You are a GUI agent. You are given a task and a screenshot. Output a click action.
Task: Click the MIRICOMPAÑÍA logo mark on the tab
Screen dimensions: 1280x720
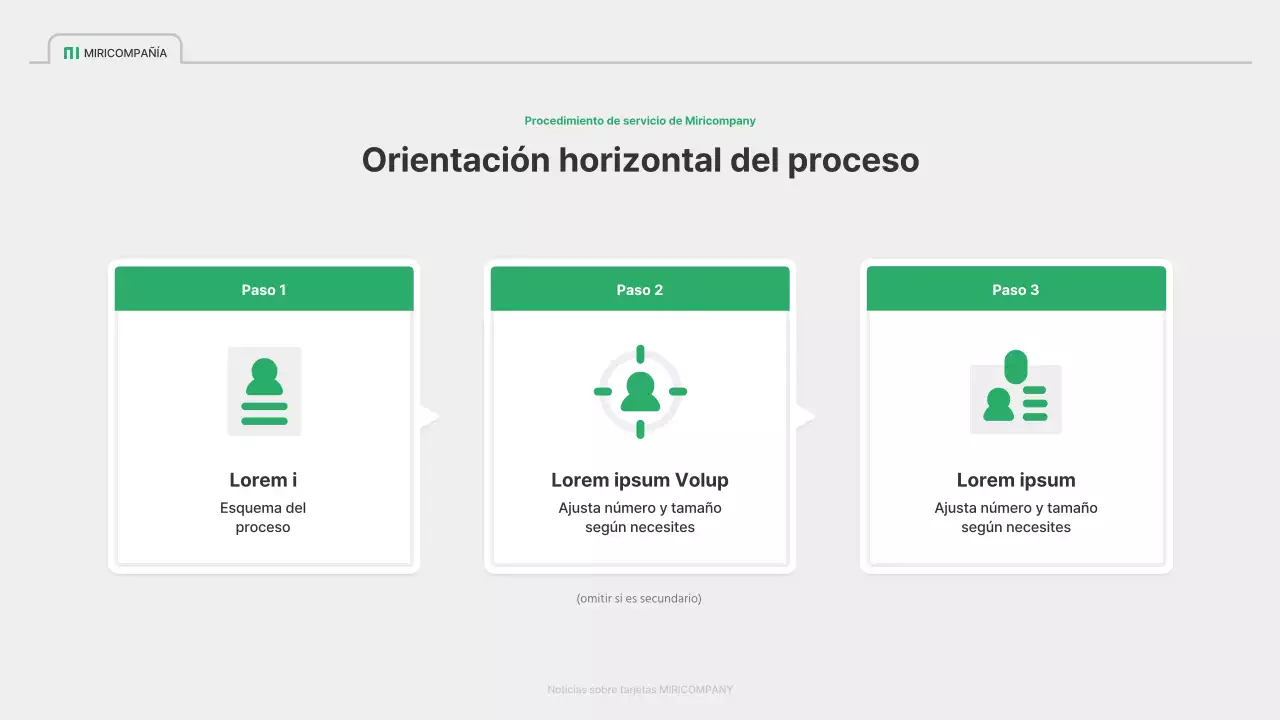[x=71, y=53]
